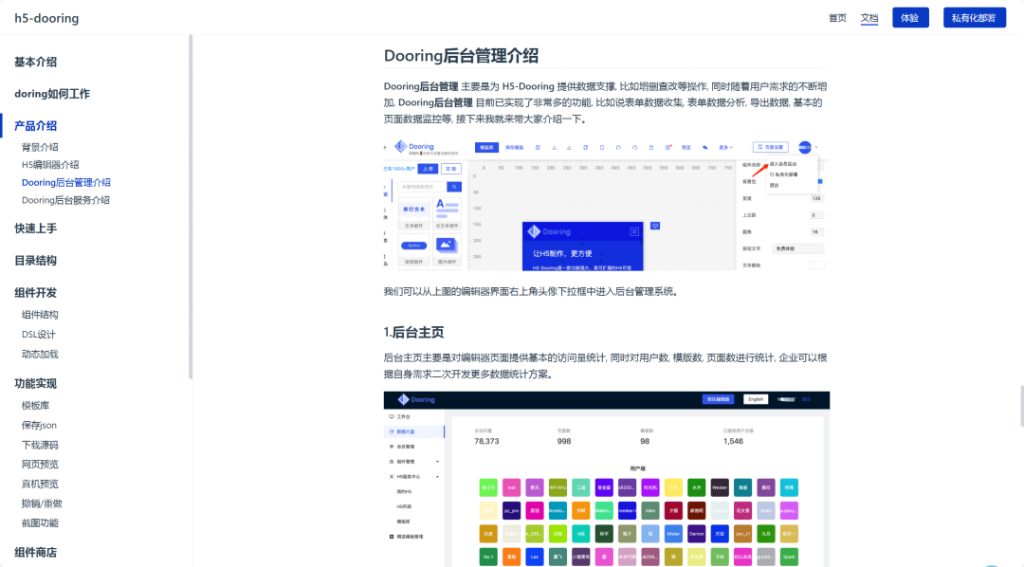This screenshot has width=1024, height=567.
Task: Open the admin dashboard screenshot image
Action: tap(606, 479)
